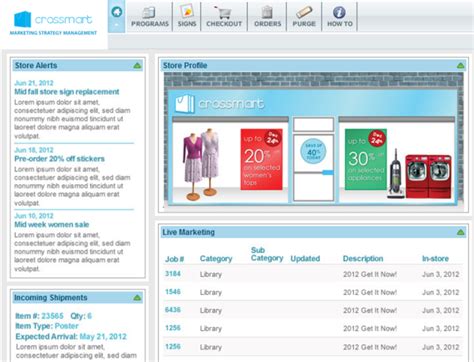The height and width of the screenshot is (362, 474).
Task: Sort by Description column header
Action: point(363,258)
